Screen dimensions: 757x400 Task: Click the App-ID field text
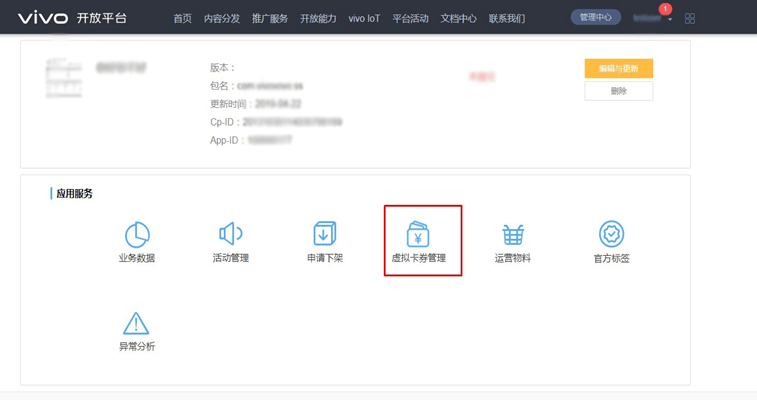251,140
